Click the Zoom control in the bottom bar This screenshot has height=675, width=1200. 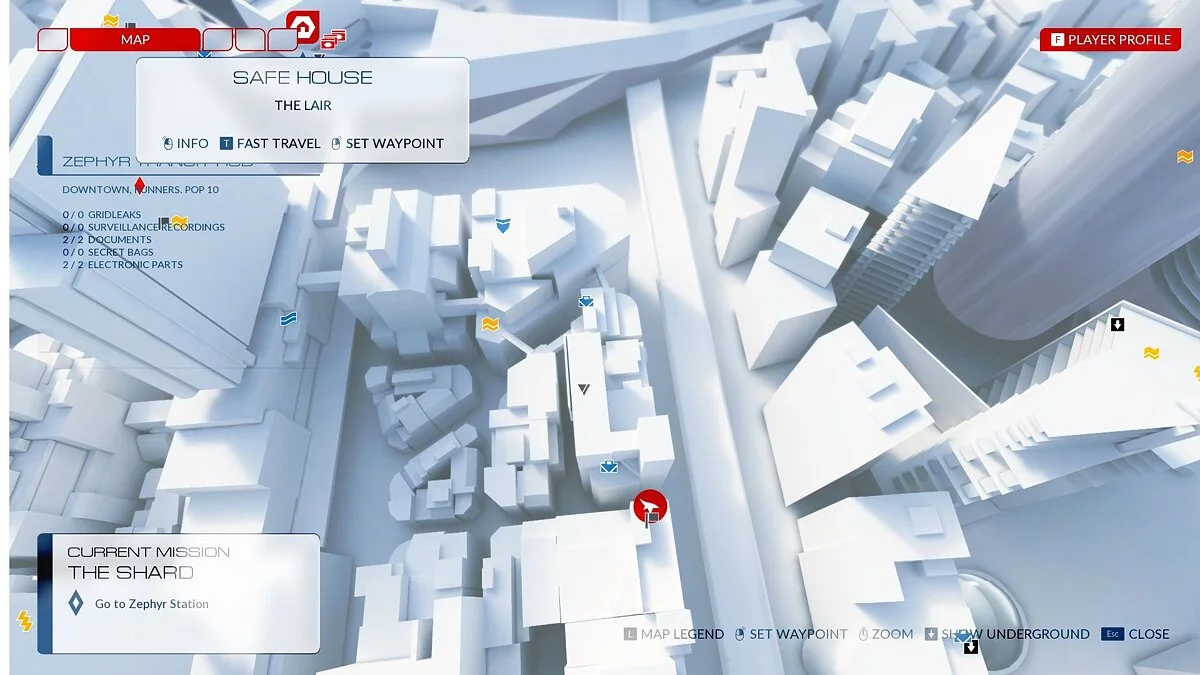pos(885,634)
